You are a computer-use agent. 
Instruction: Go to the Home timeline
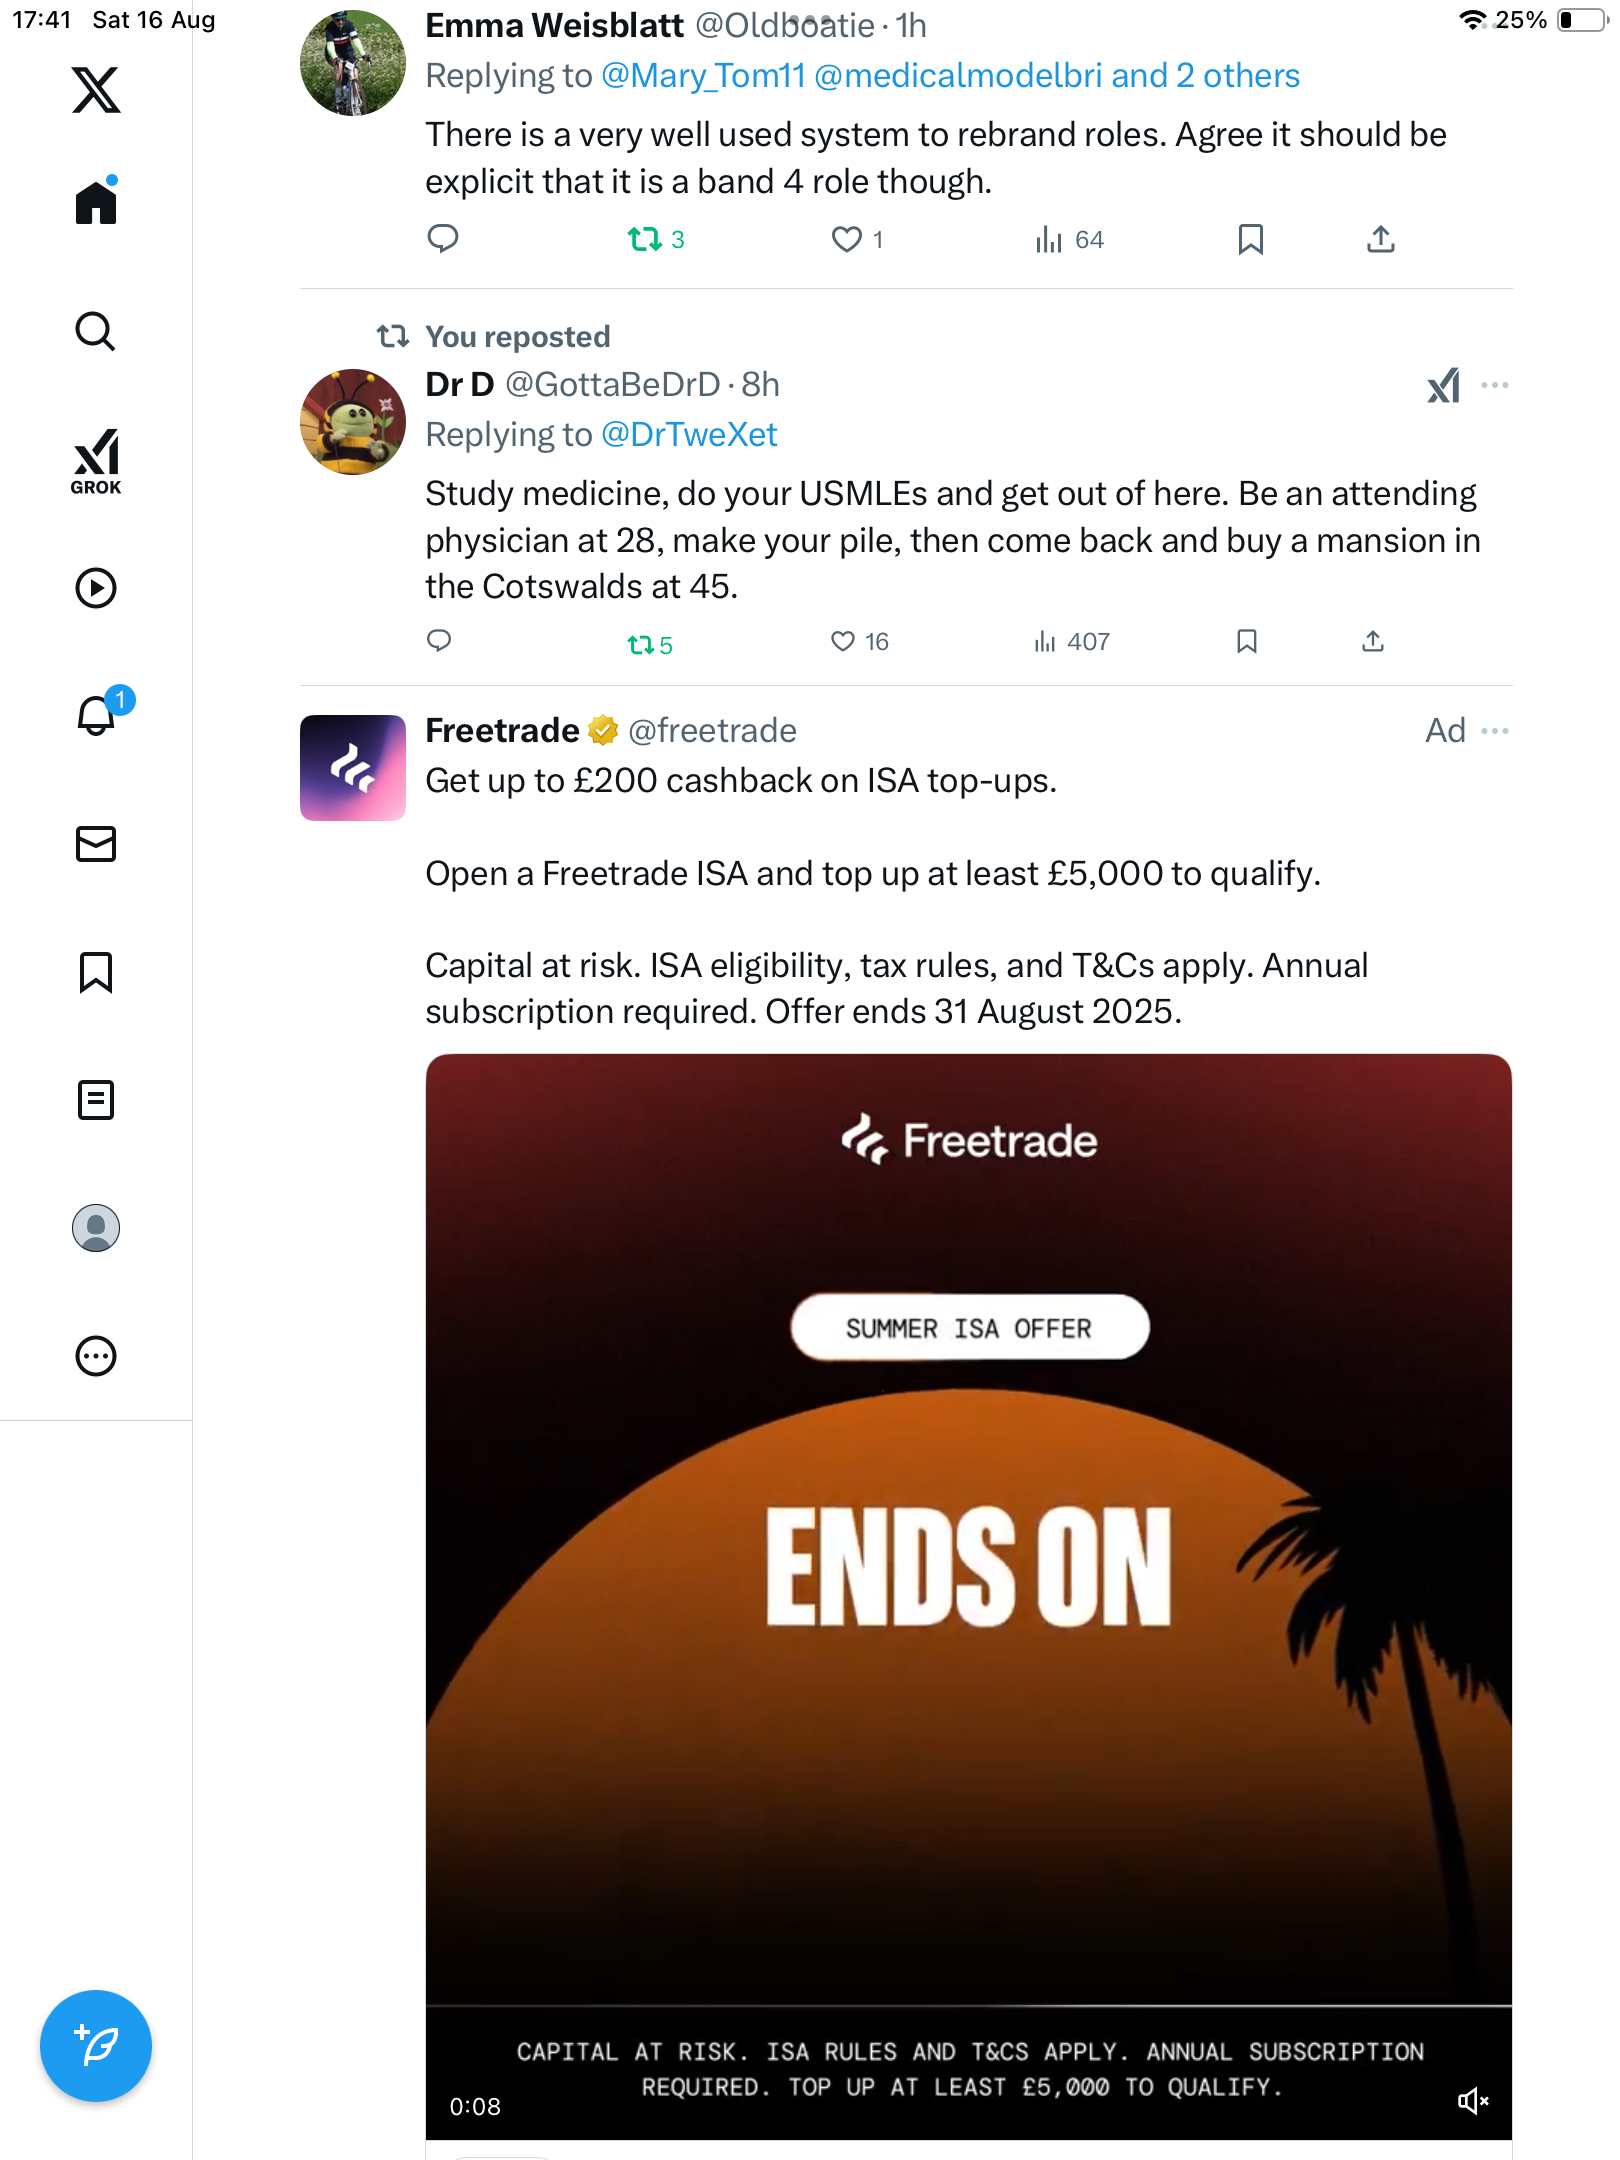96,203
